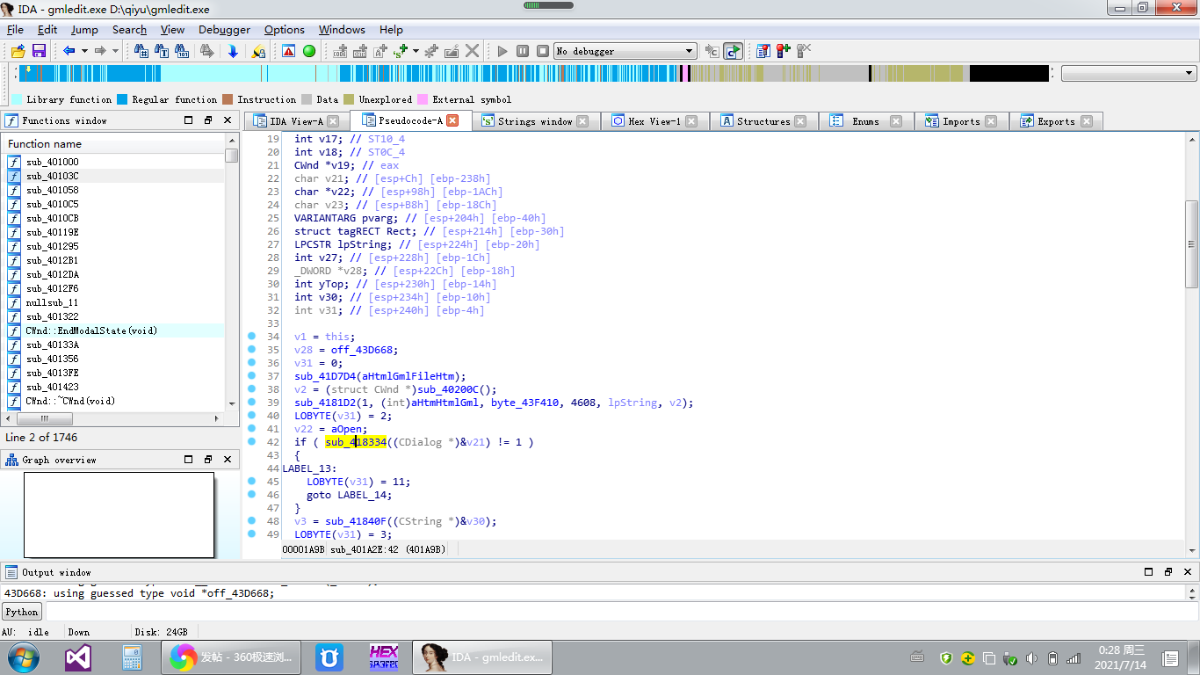
Task: Switch to the 360 browser taskbar window
Action: click(x=233, y=657)
